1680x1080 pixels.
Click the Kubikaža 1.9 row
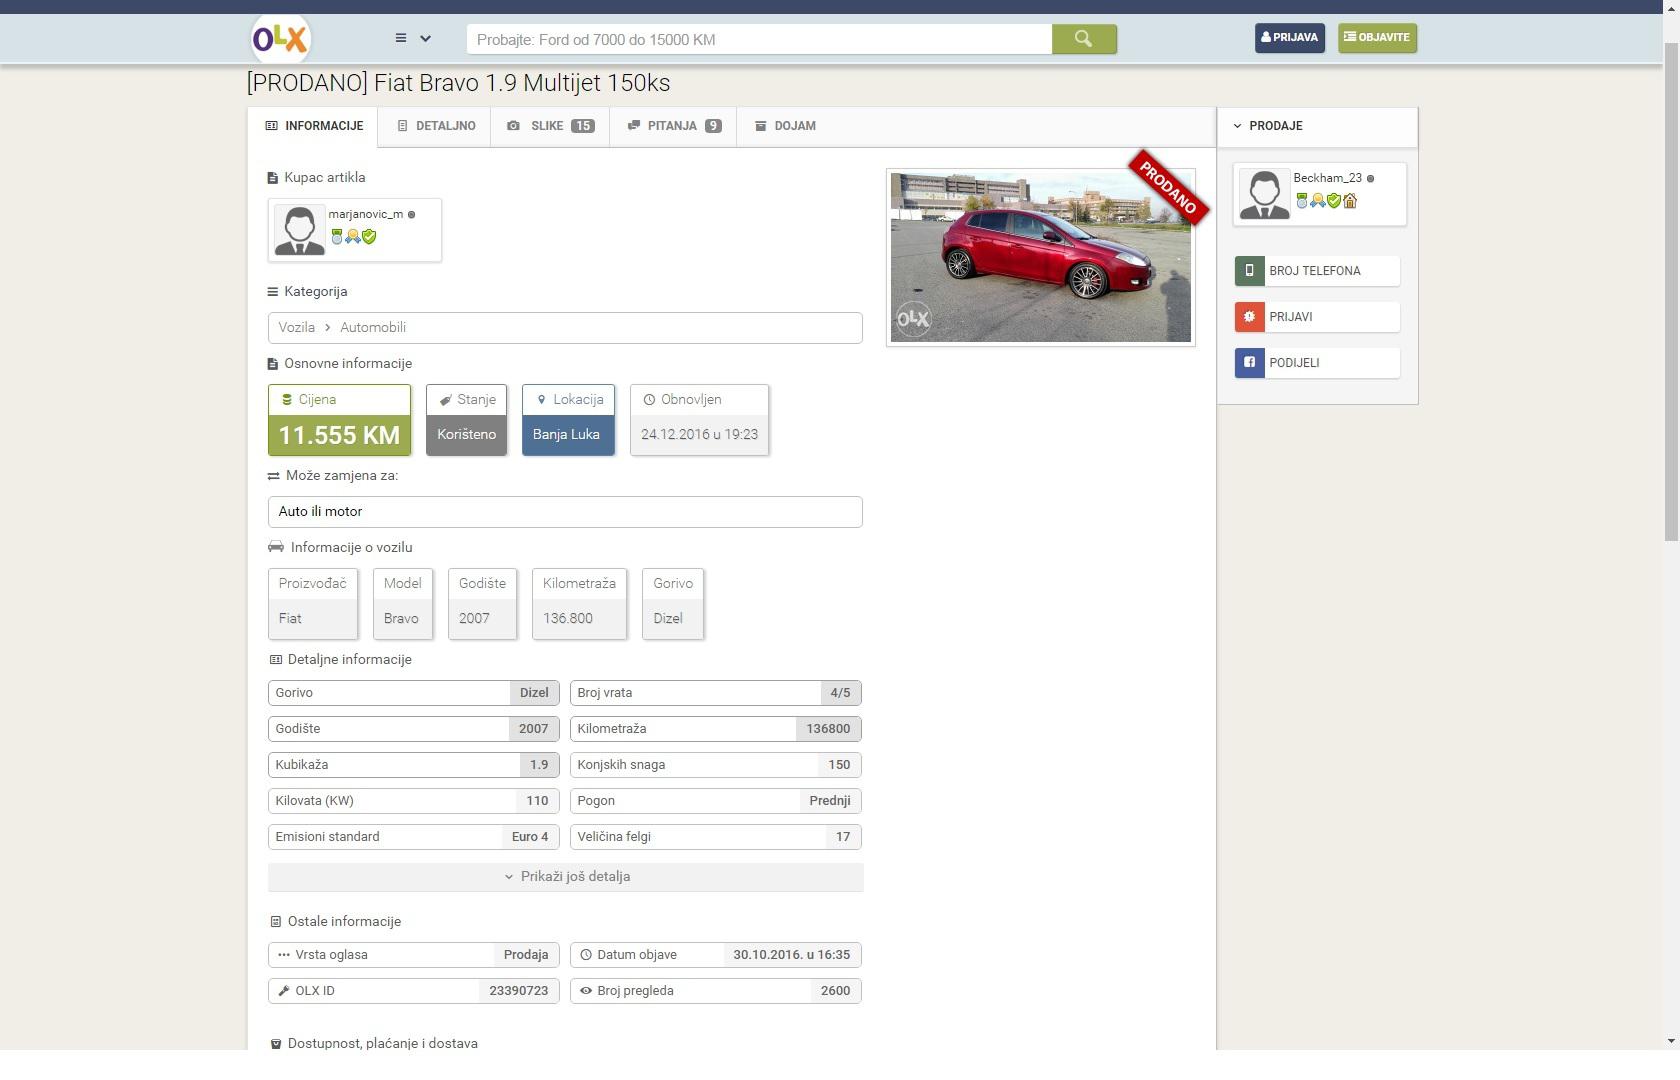pos(414,765)
